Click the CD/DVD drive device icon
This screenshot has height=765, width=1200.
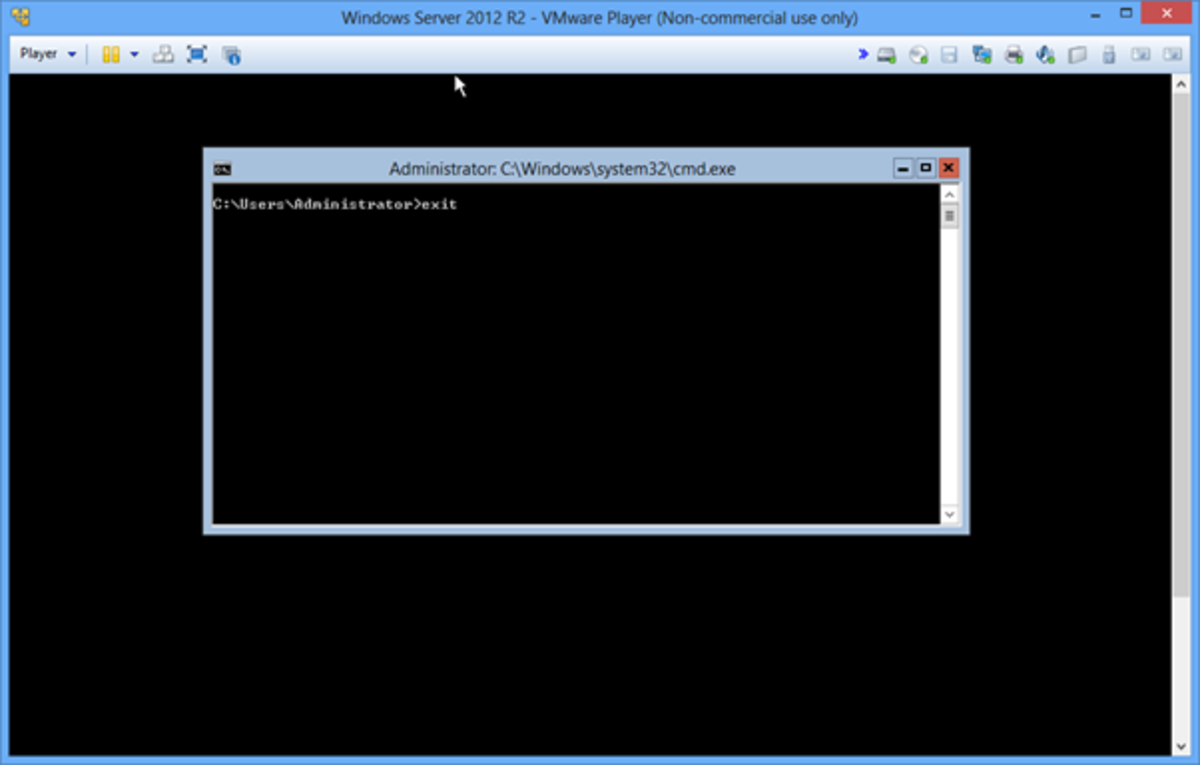(918, 55)
